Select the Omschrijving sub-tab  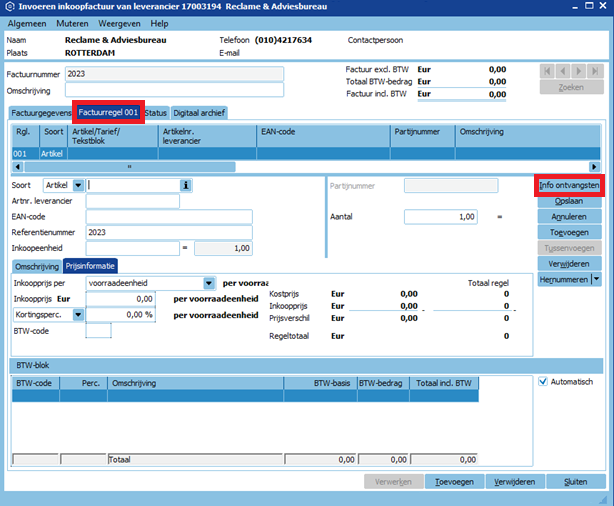click(35, 266)
